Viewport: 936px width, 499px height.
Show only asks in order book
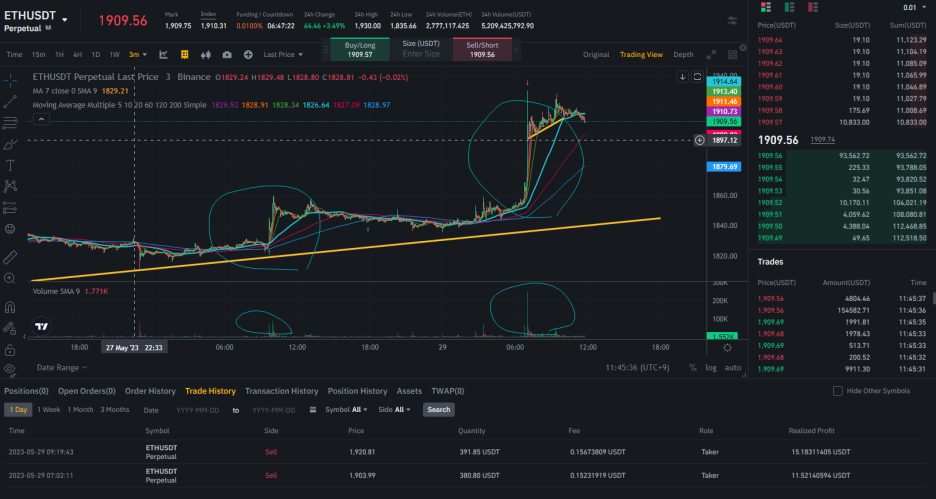[x=812, y=7]
